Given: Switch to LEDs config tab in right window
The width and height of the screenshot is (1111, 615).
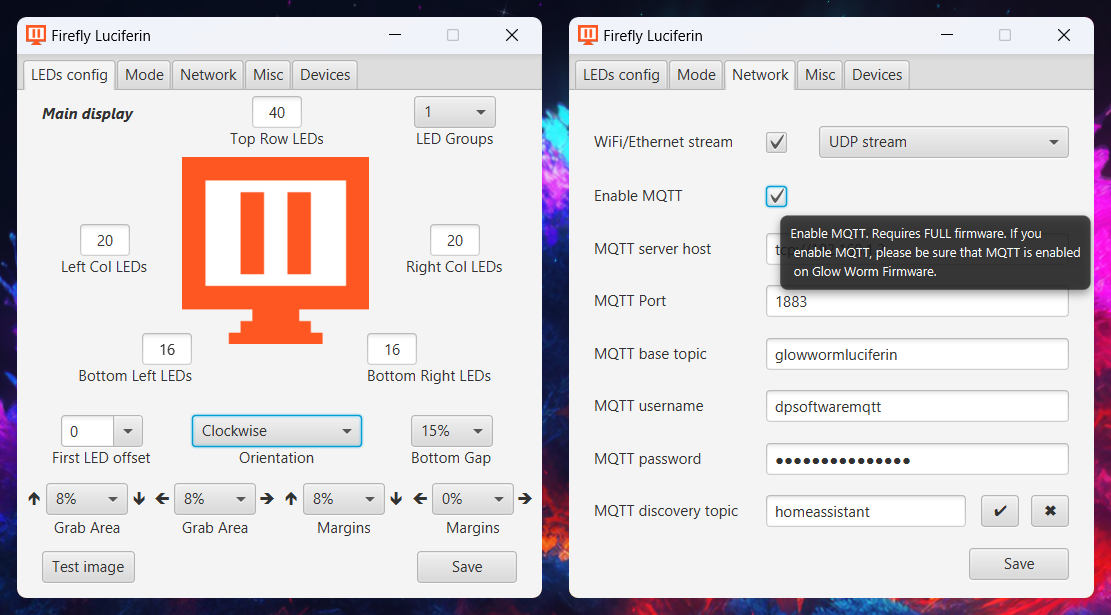Looking at the screenshot, I should pos(621,75).
